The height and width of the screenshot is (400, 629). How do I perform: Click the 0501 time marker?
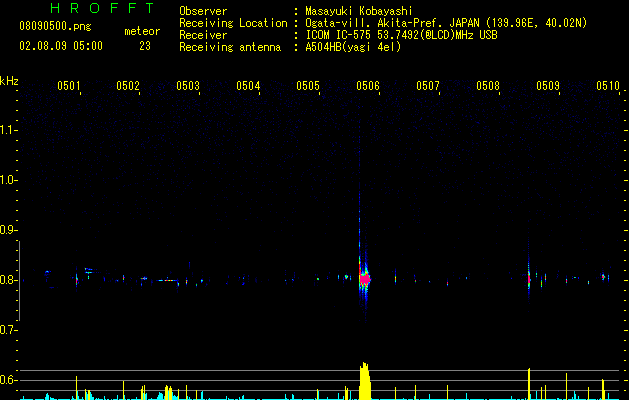[x=69, y=86]
